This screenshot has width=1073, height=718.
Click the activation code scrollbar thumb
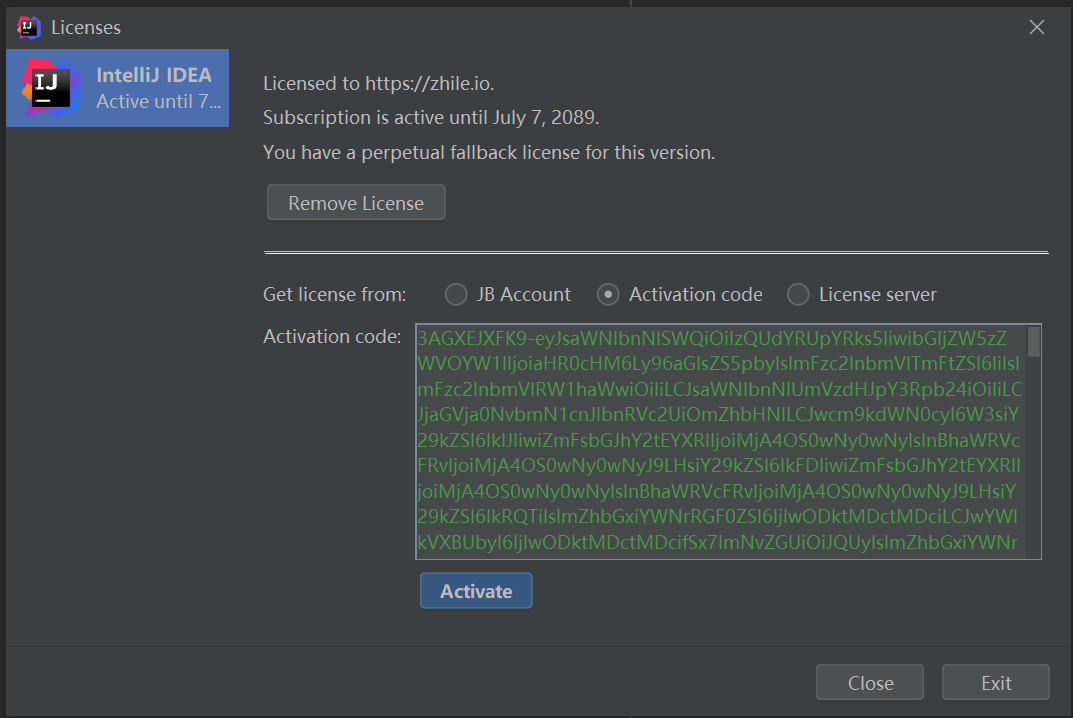click(x=1034, y=342)
